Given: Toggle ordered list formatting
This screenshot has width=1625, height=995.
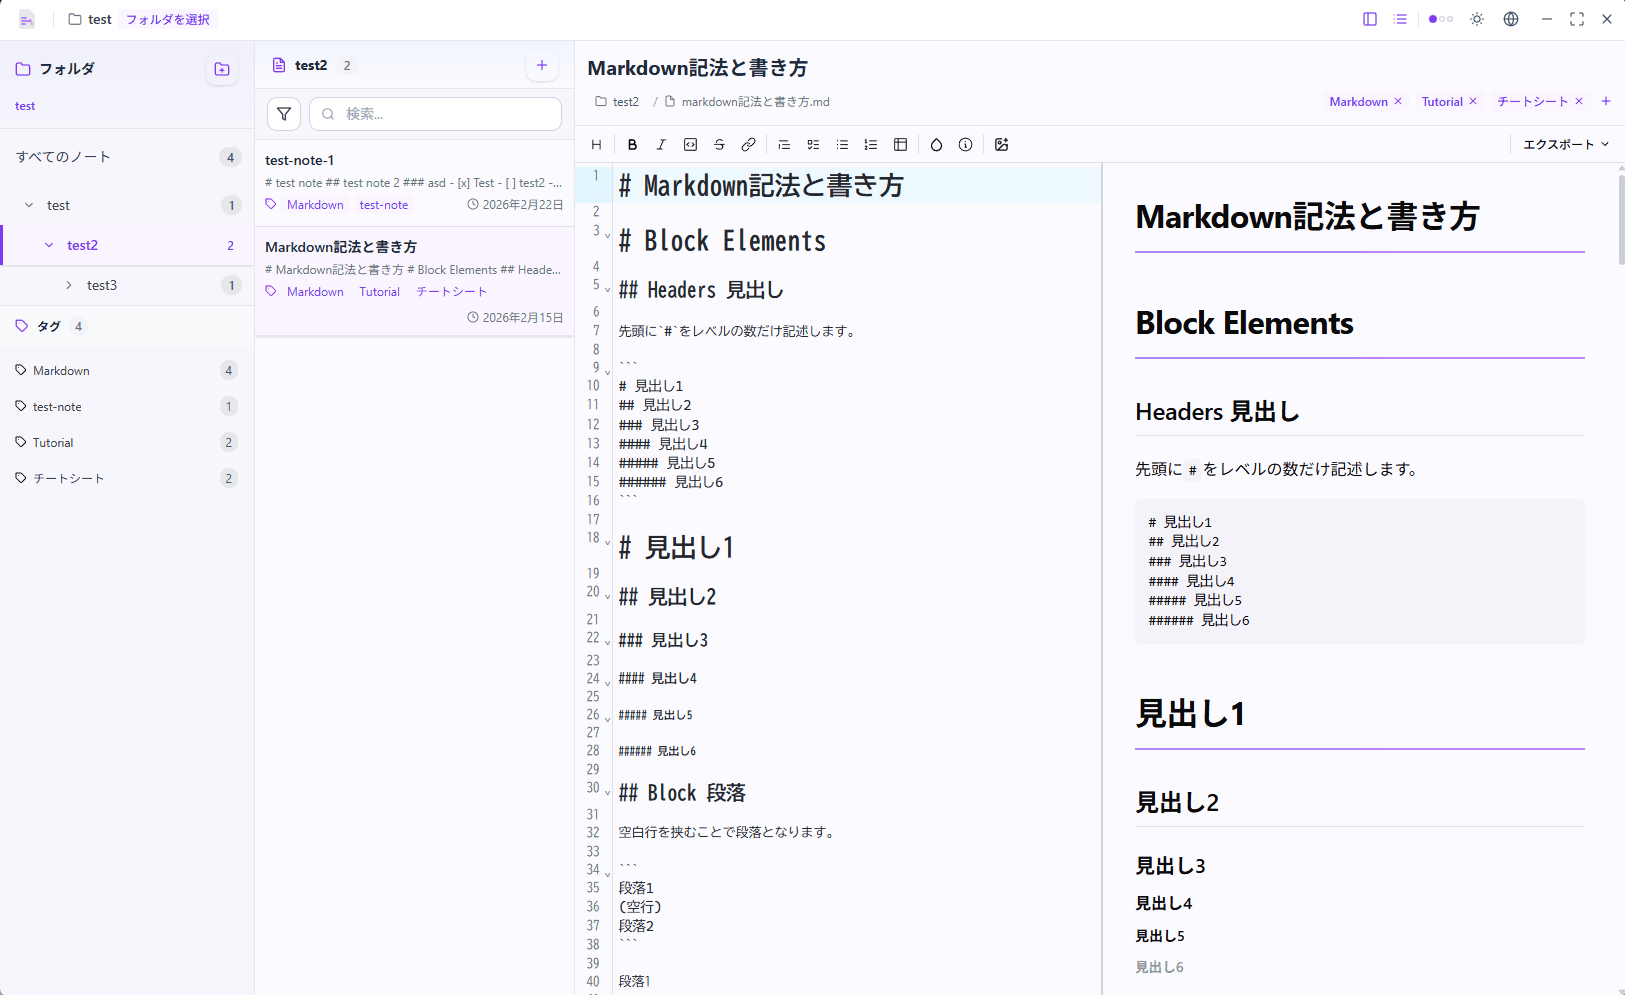Looking at the screenshot, I should point(871,144).
